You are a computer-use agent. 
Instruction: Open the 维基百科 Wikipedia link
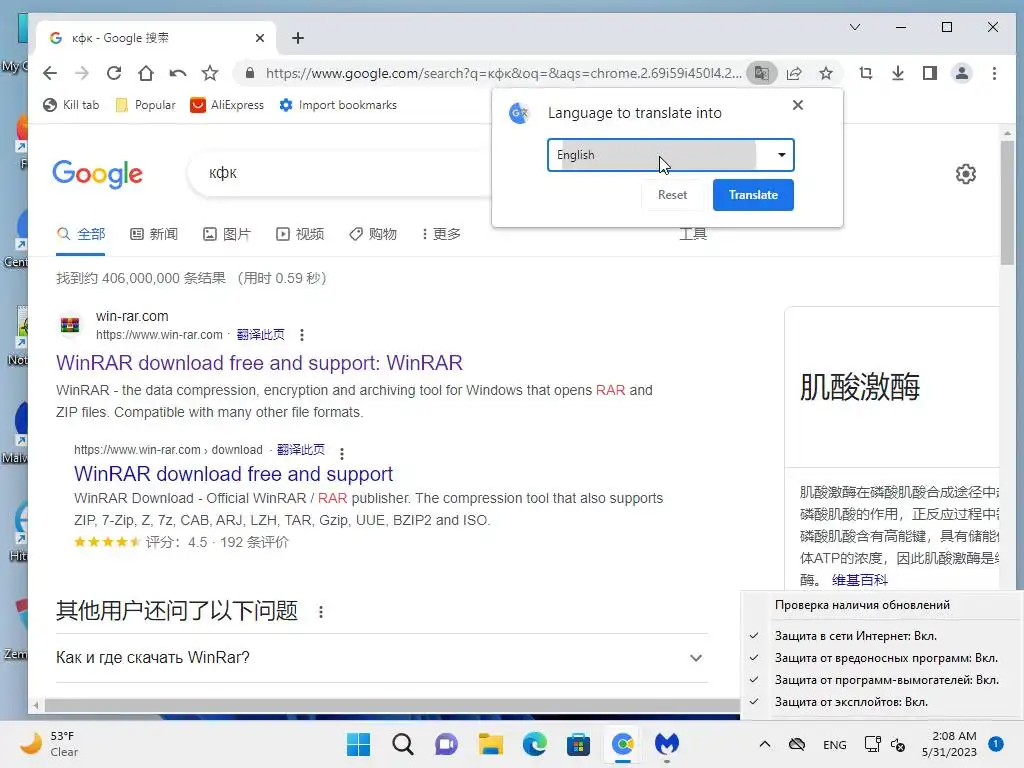pos(859,580)
